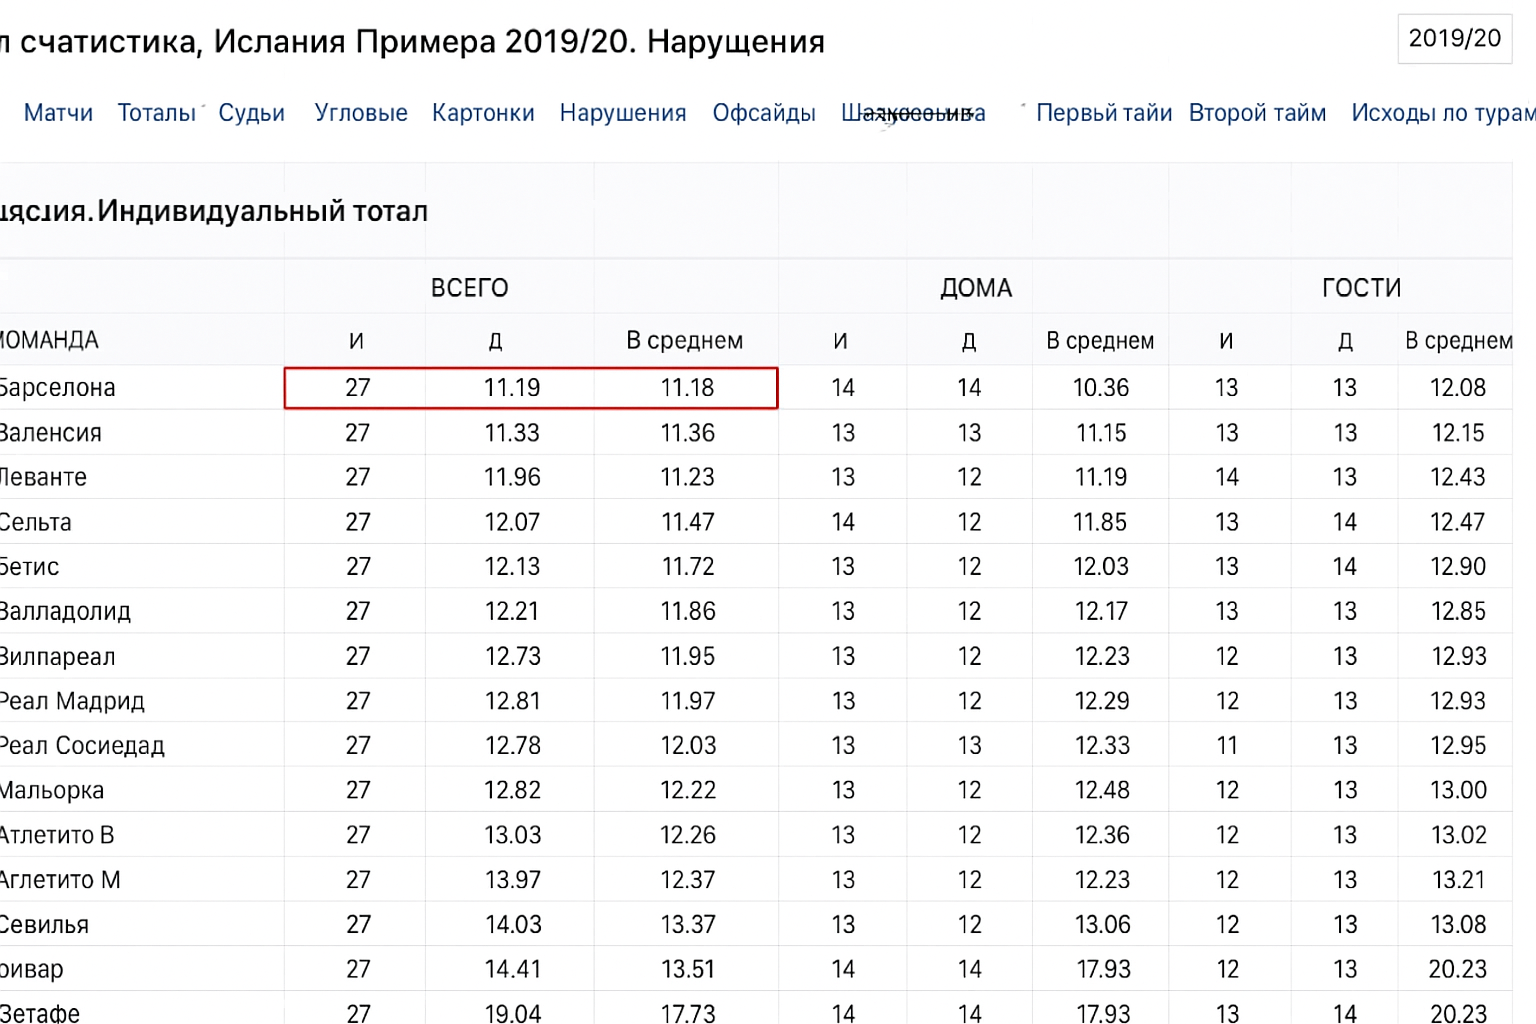This screenshot has width=1536, height=1024.
Task: Open the 2019/20 season selector
Action: (x=1453, y=39)
